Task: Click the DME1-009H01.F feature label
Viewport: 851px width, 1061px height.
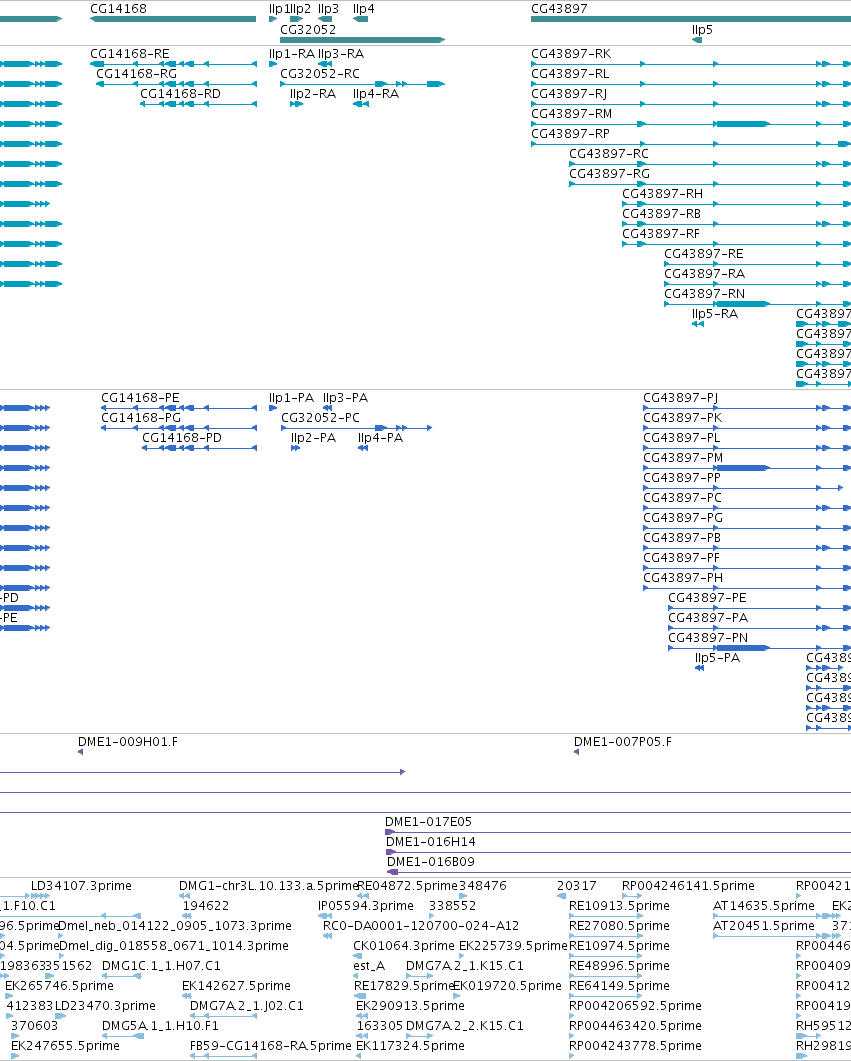Action: point(128,742)
